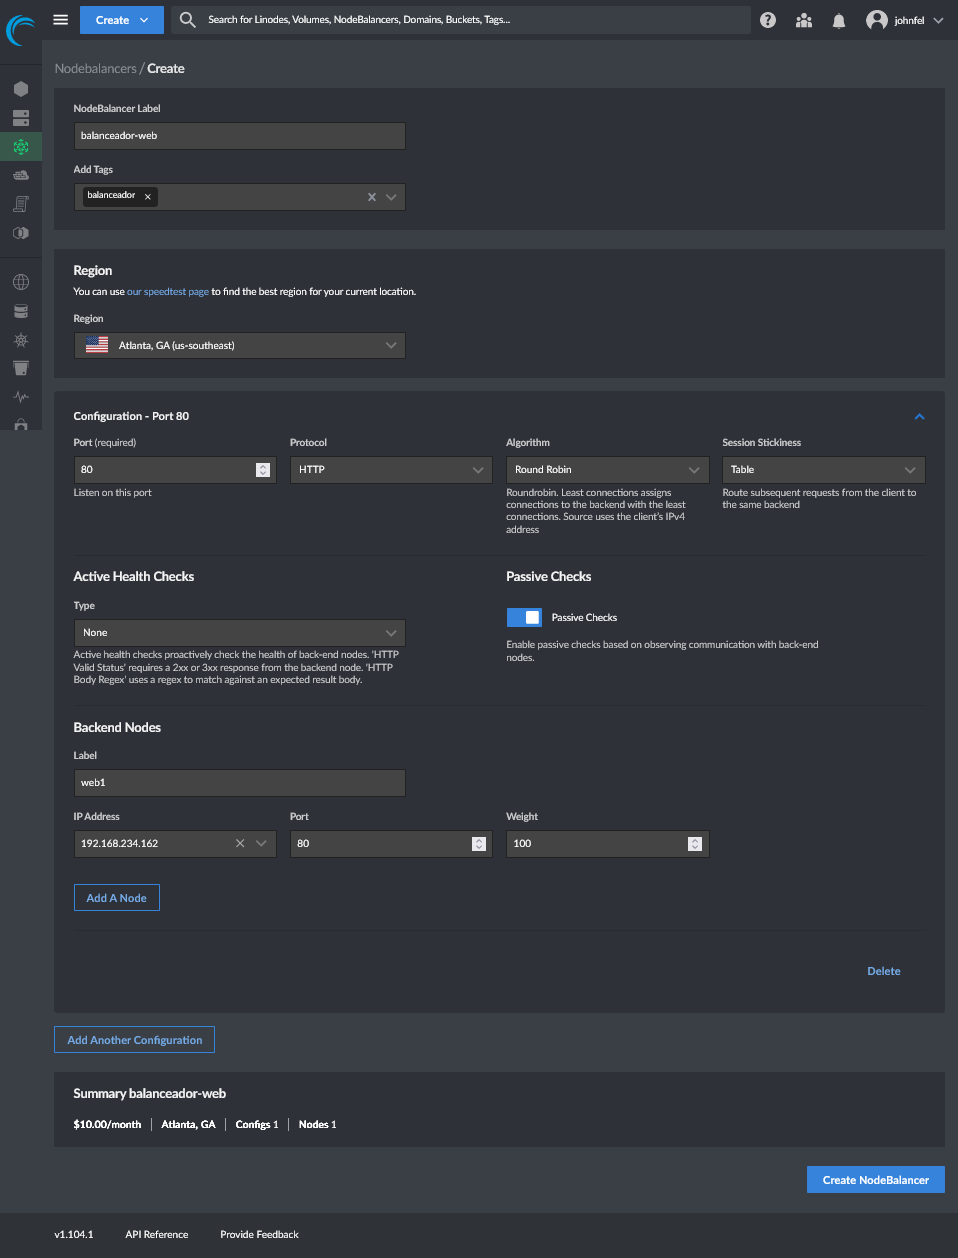The width and height of the screenshot is (958, 1258).
Task: Clear the selected IP Address using its X
Action: click(239, 843)
